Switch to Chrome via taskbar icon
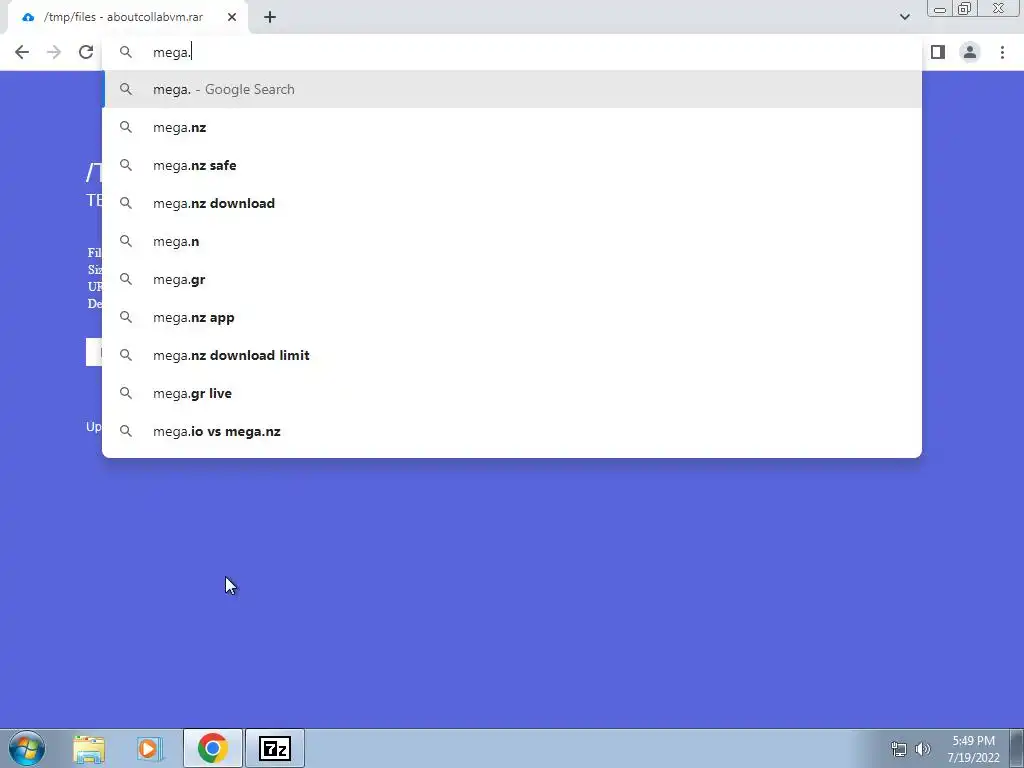 212,748
